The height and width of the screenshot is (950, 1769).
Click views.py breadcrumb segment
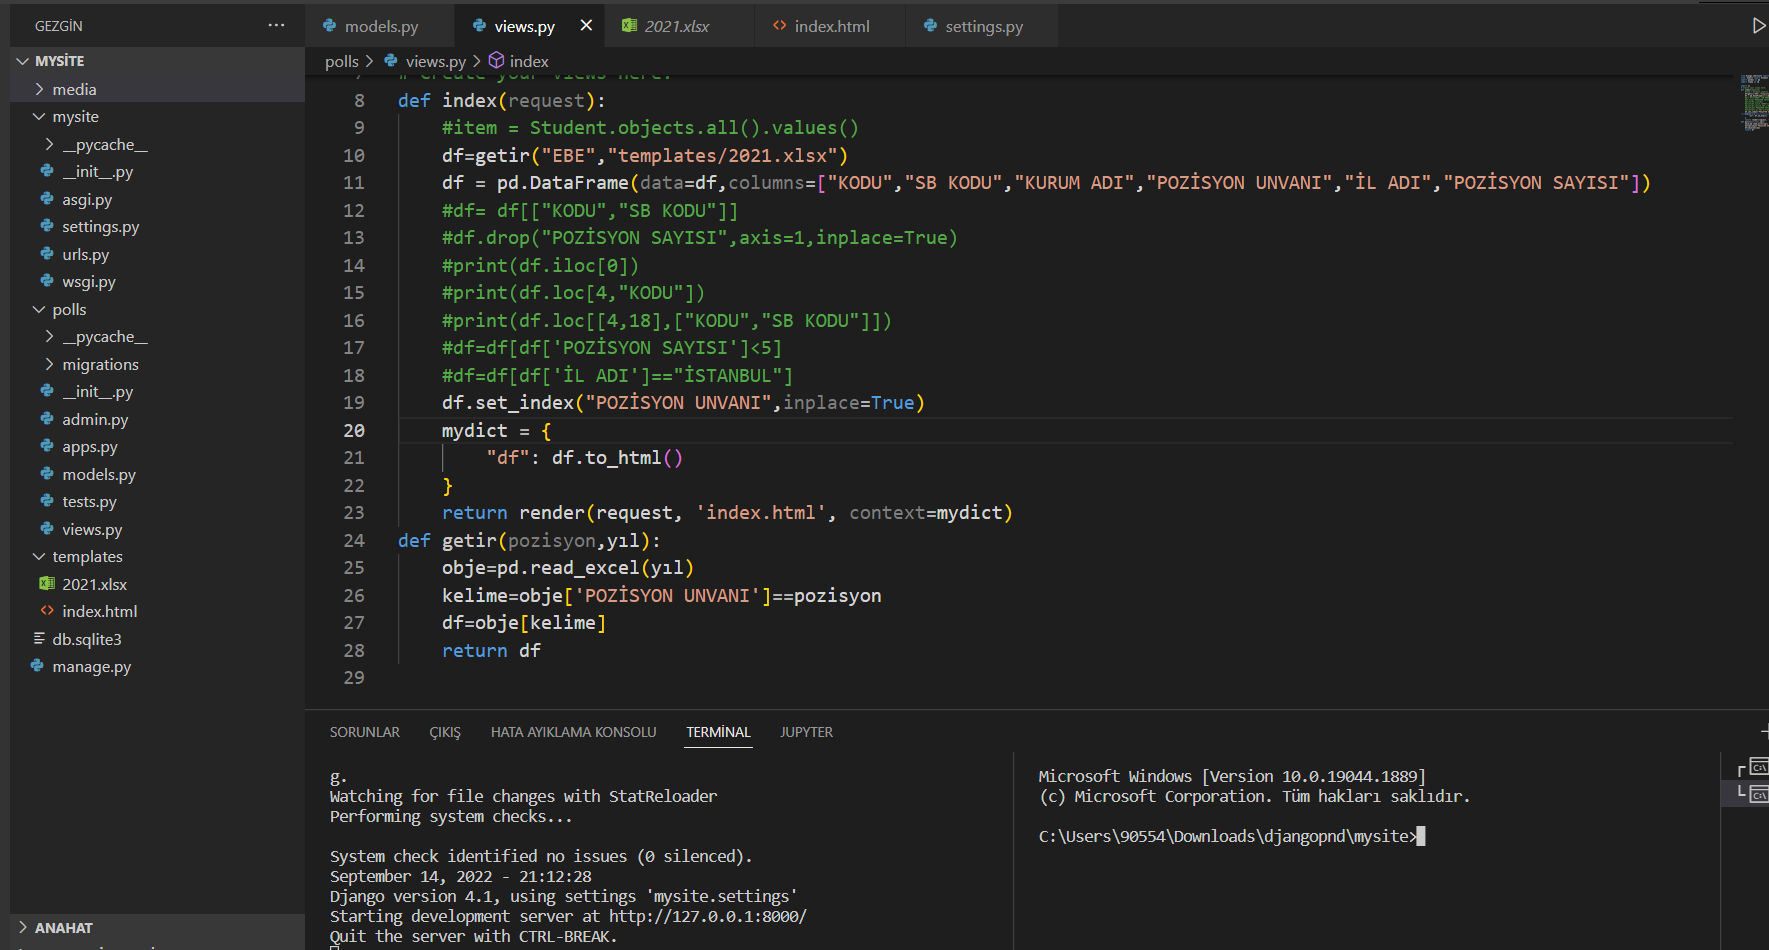(x=435, y=61)
